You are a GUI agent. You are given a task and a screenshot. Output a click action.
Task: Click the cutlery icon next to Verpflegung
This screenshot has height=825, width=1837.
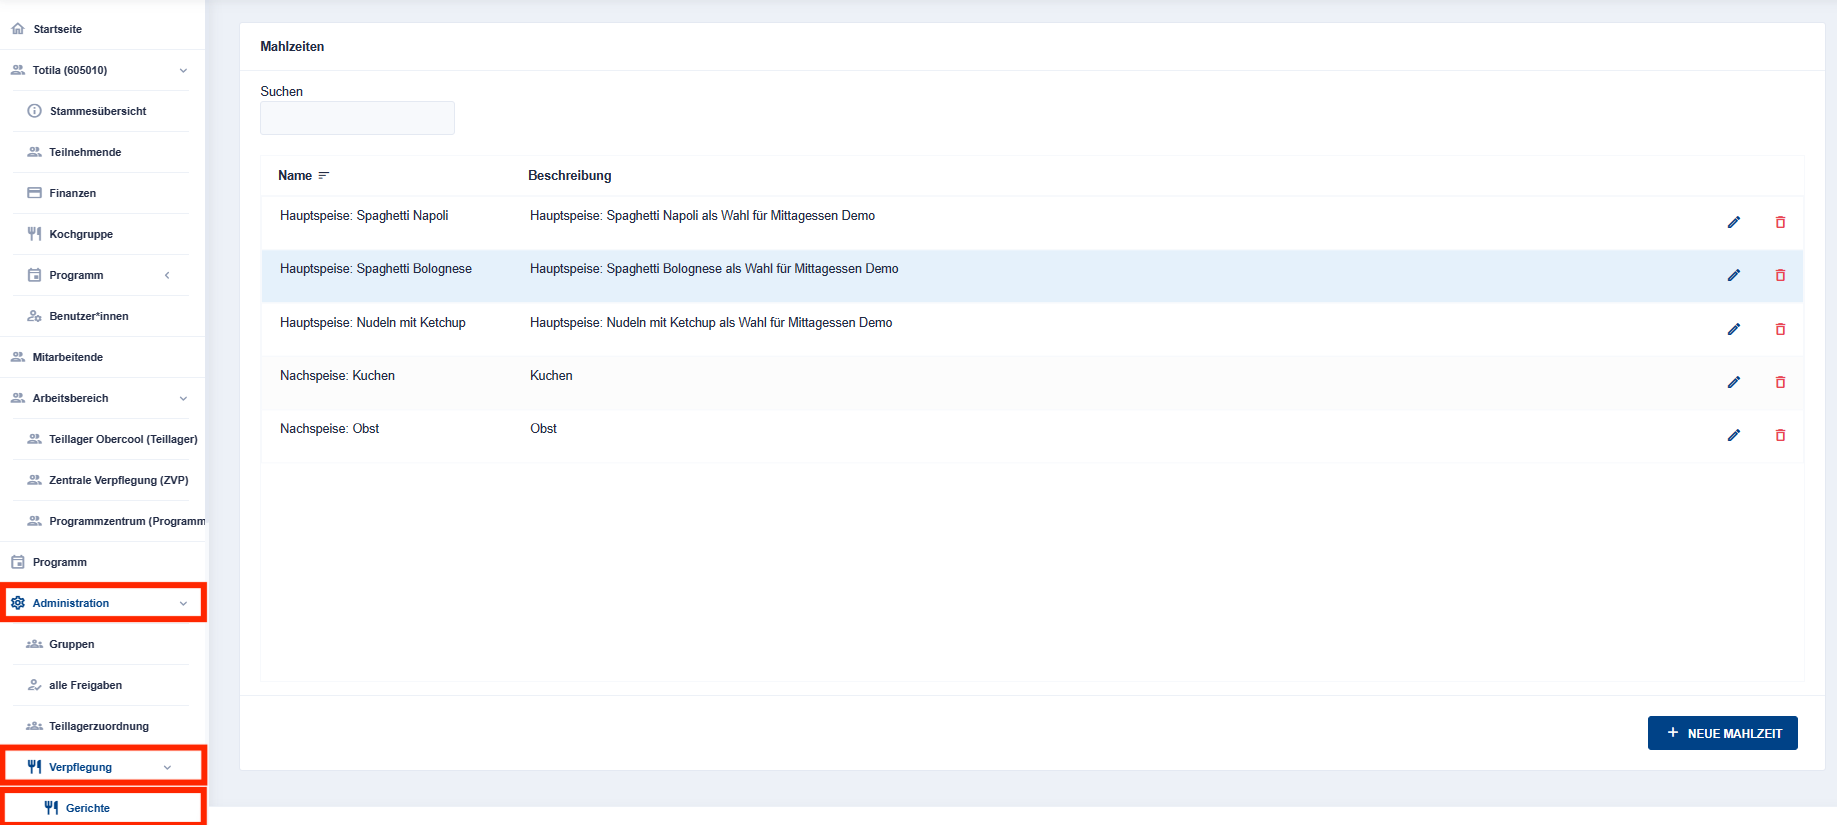coord(34,767)
